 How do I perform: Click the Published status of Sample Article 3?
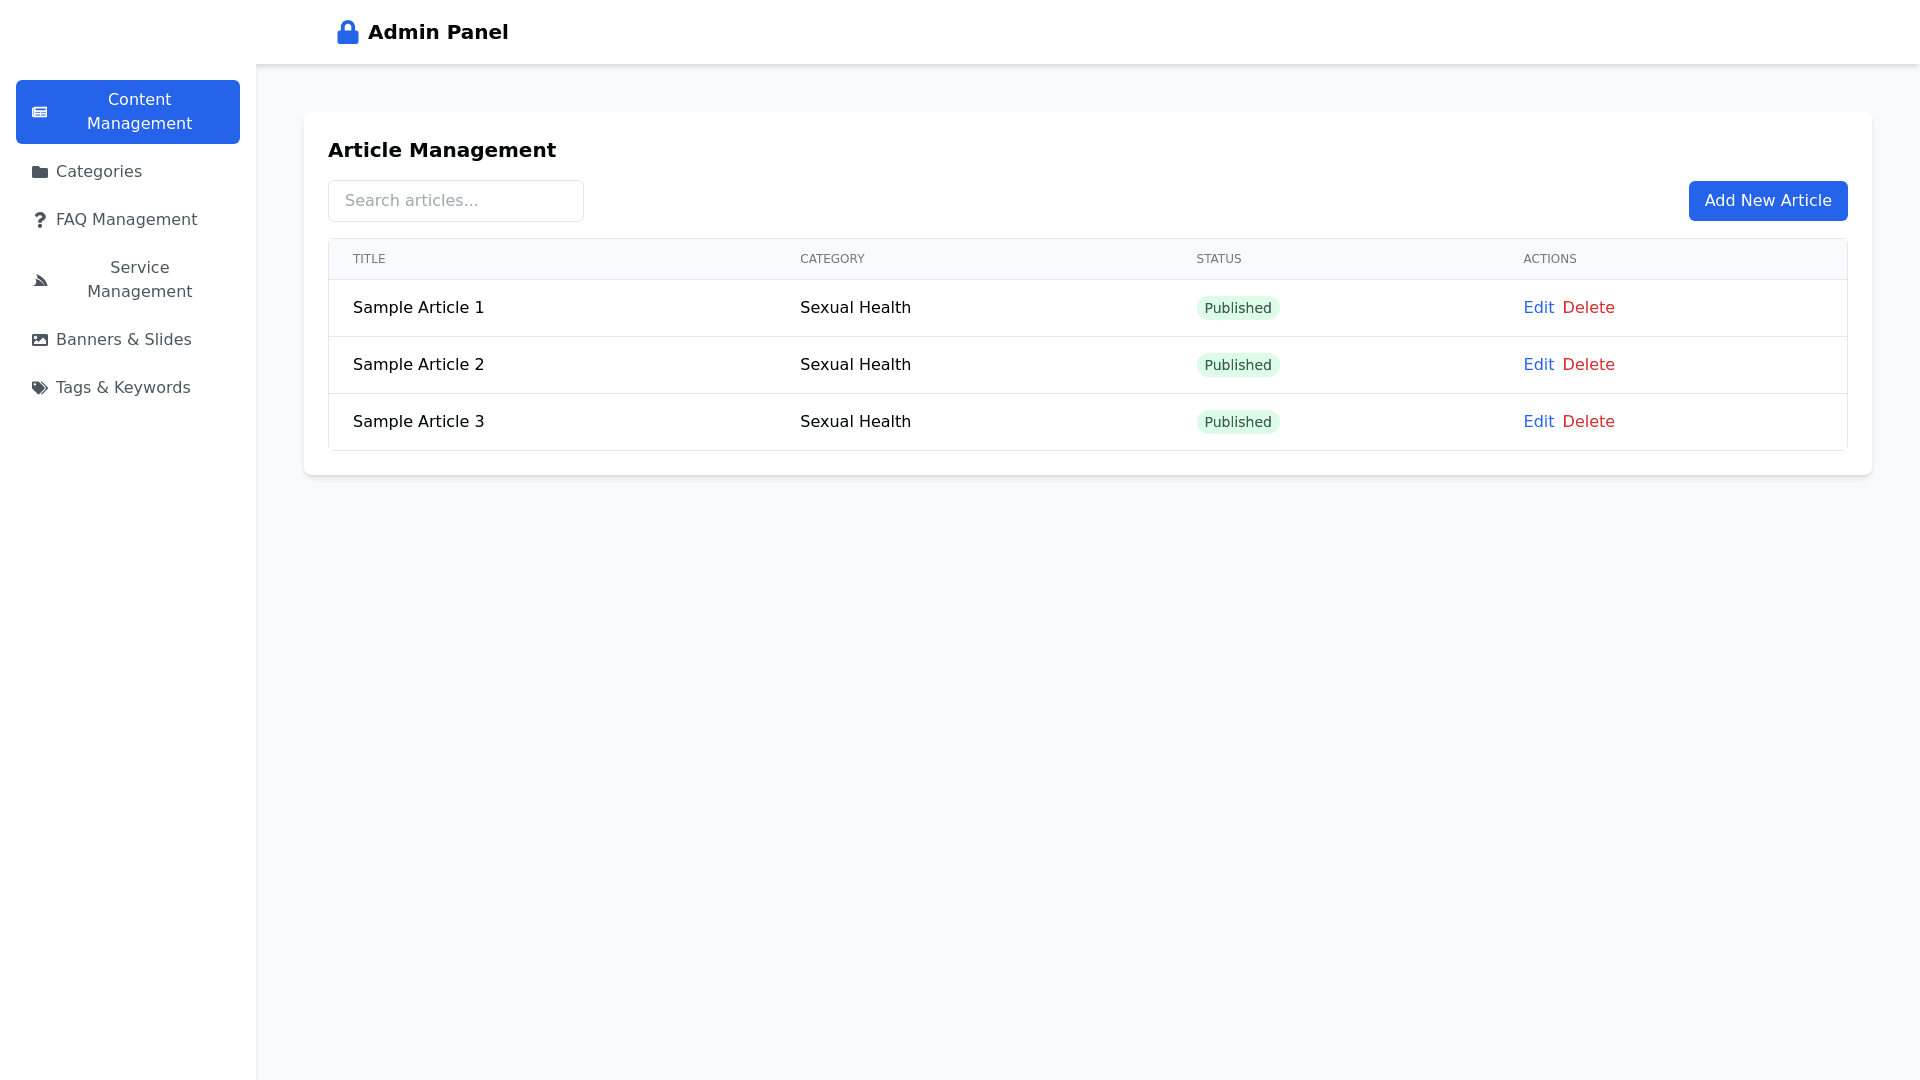coord(1238,421)
